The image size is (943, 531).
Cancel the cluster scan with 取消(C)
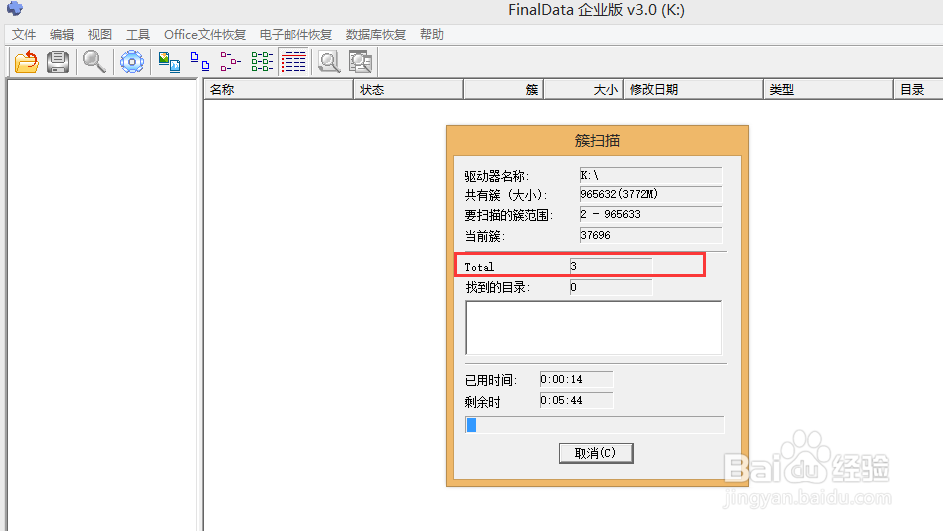(596, 453)
